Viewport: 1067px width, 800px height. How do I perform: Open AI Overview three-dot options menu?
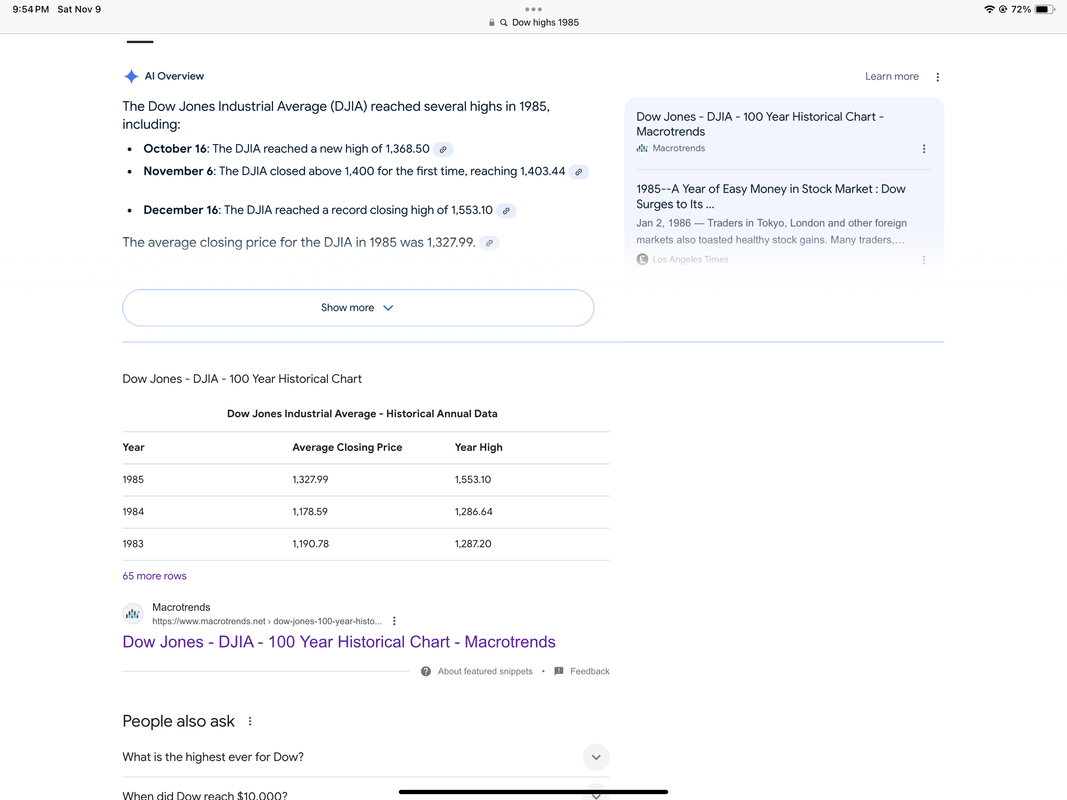pyautogui.click(x=938, y=77)
